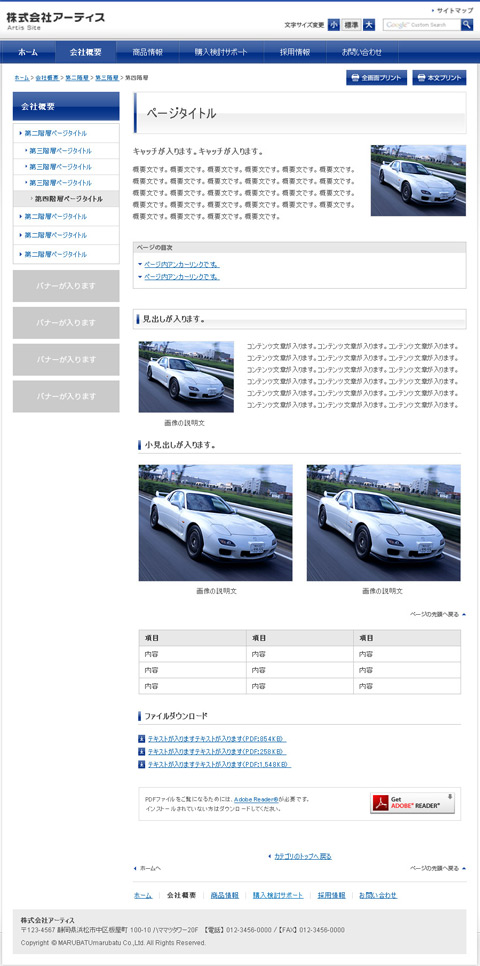Click the car thumbnail beside the summary text
The height and width of the screenshot is (966, 480).
click(418, 181)
